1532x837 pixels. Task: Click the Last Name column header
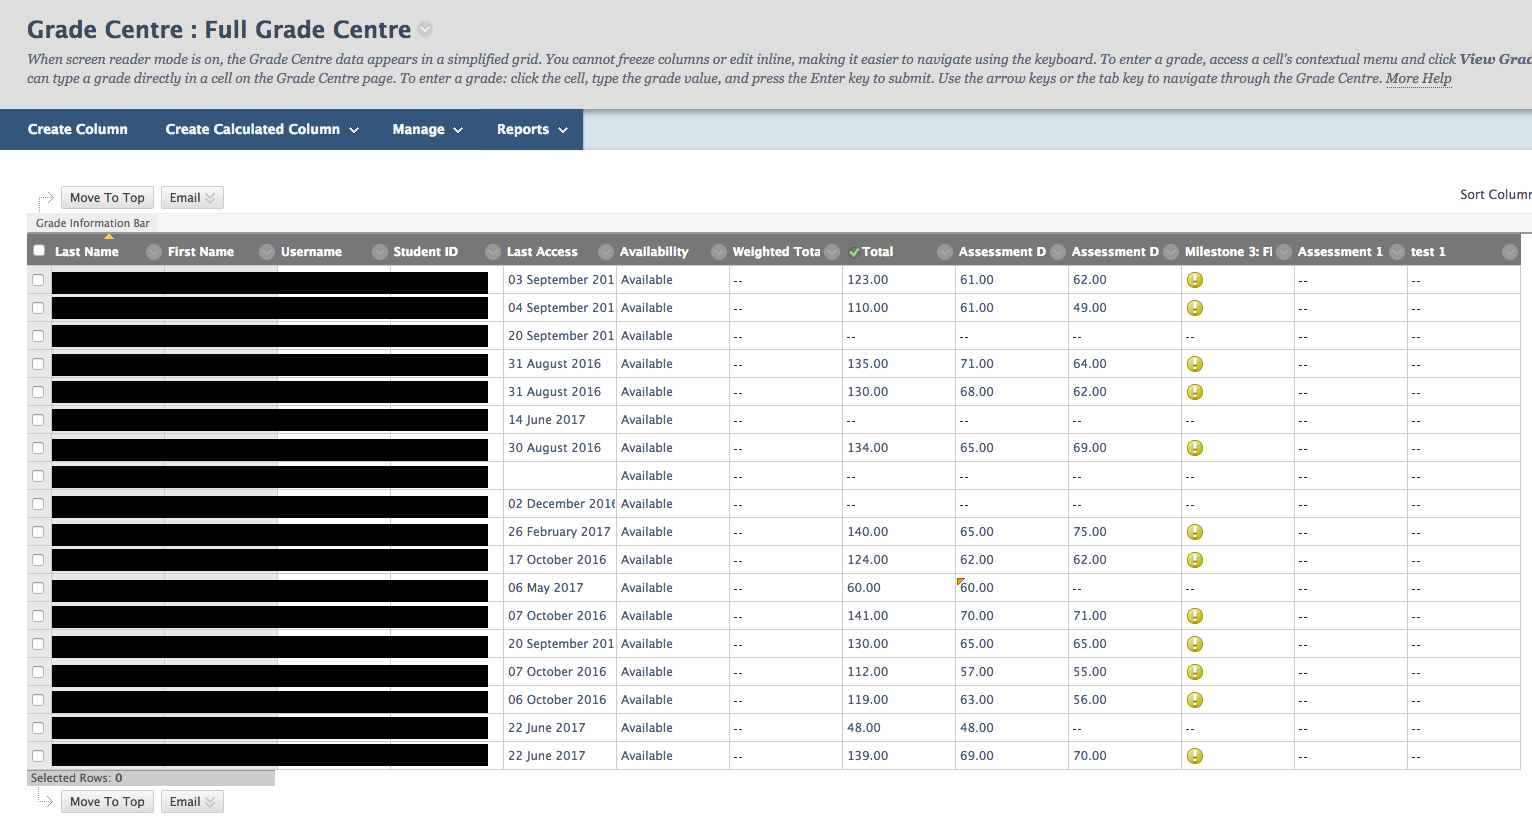click(86, 252)
